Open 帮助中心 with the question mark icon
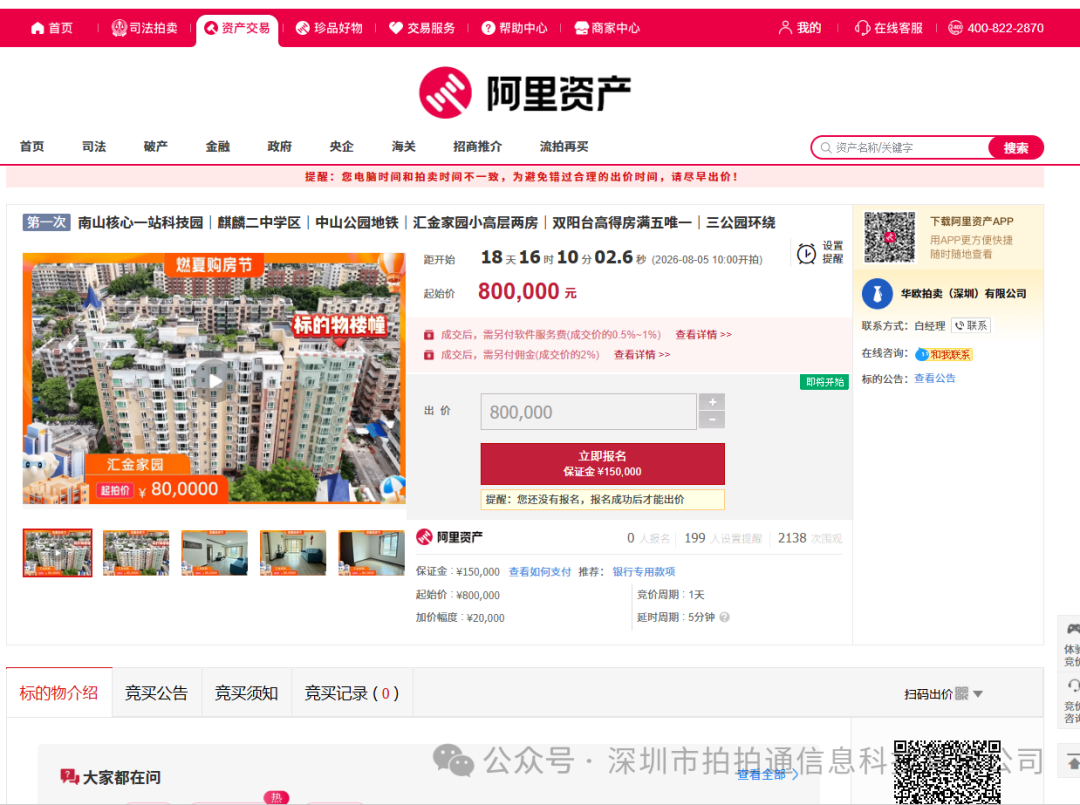1080x805 pixels. [x=515, y=28]
